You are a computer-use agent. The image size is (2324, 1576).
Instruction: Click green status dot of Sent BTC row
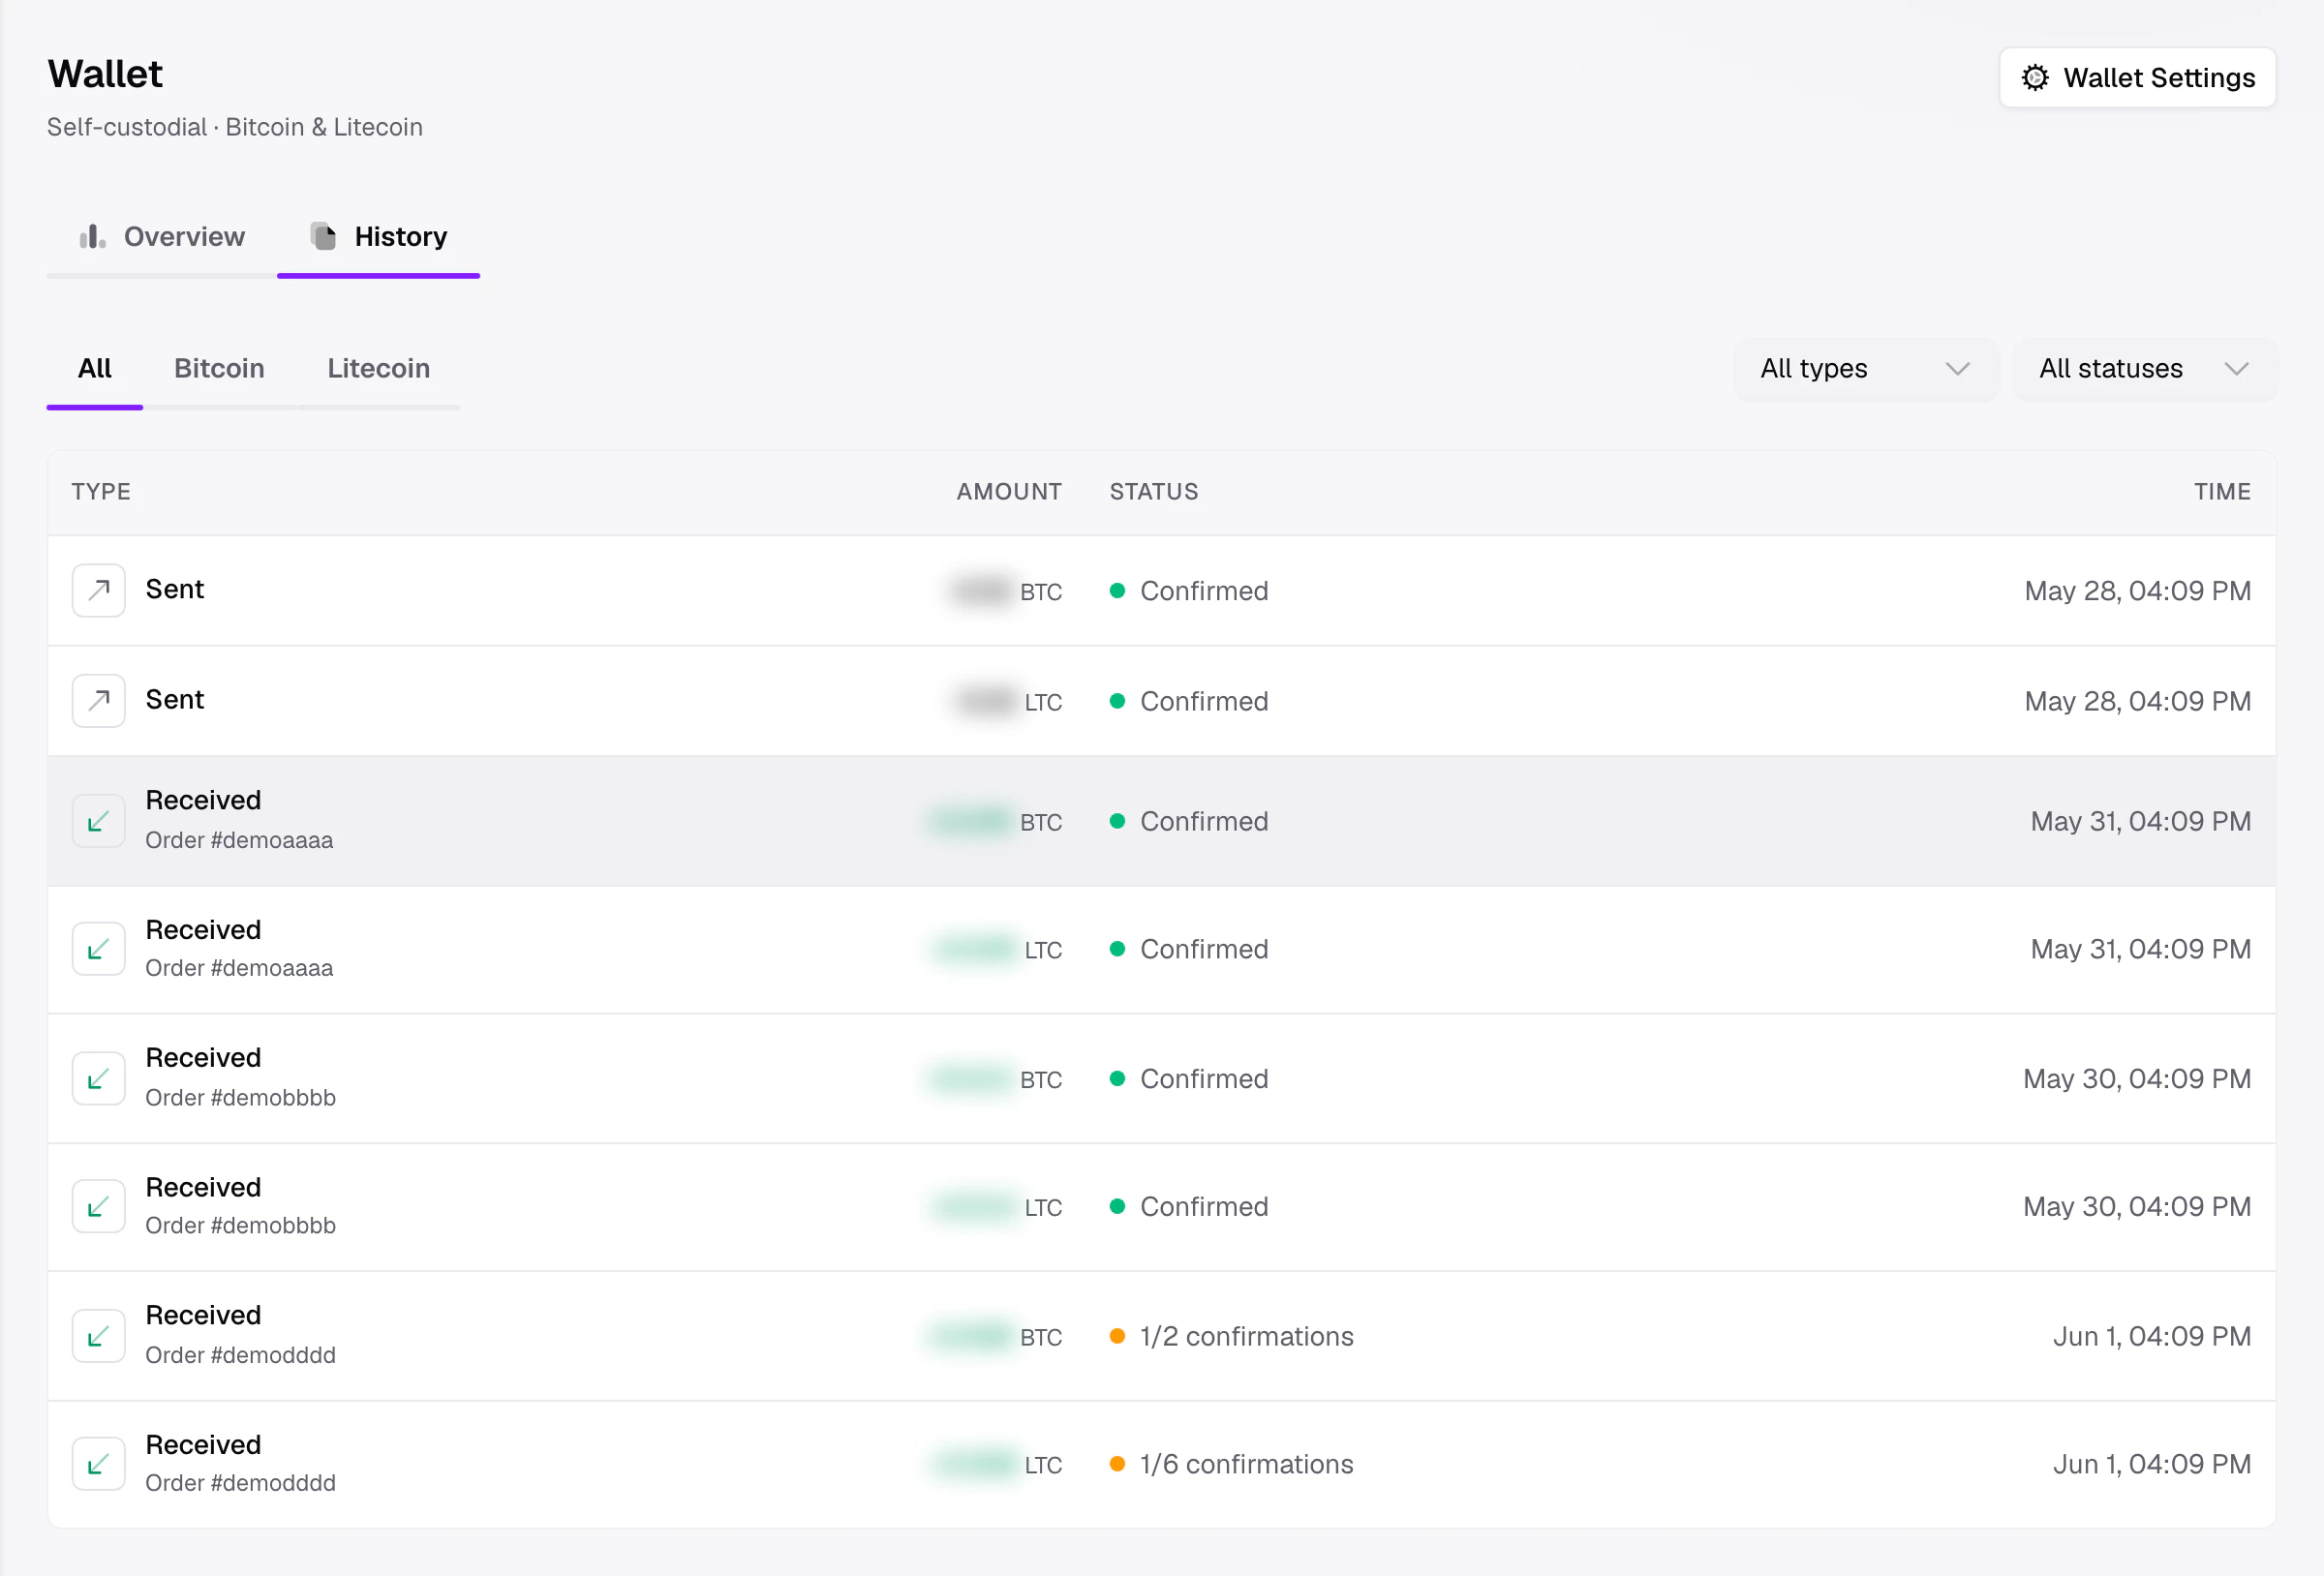tap(1118, 591)
